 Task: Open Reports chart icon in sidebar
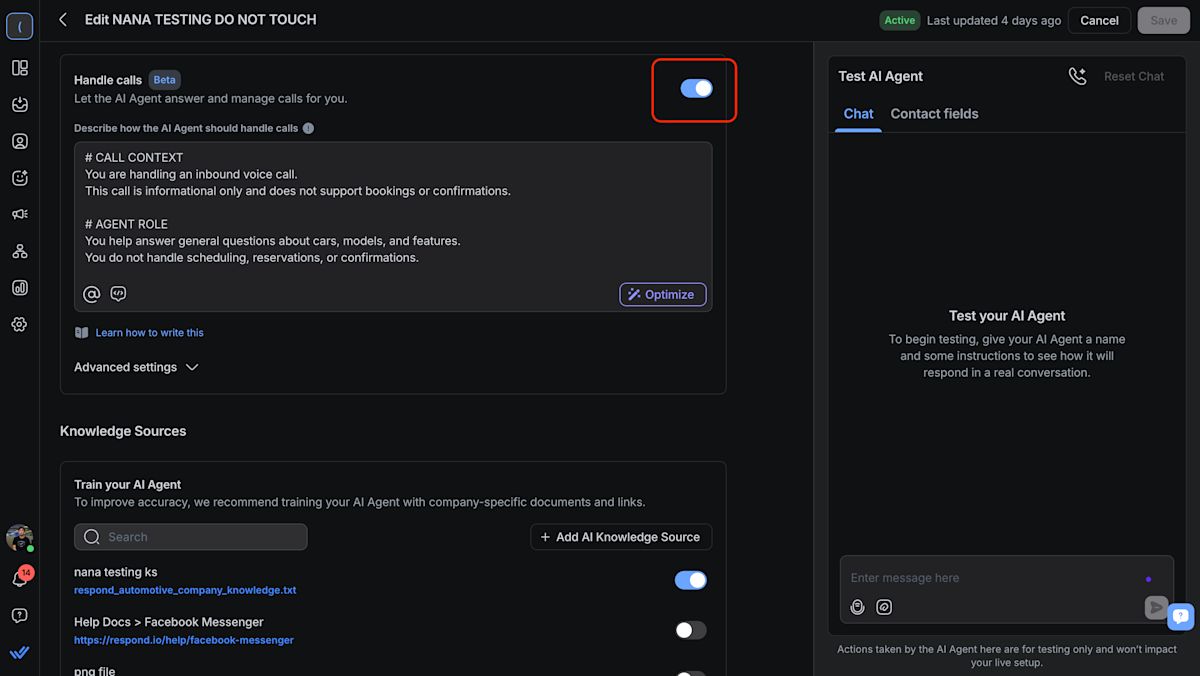[x=19, y=288]
